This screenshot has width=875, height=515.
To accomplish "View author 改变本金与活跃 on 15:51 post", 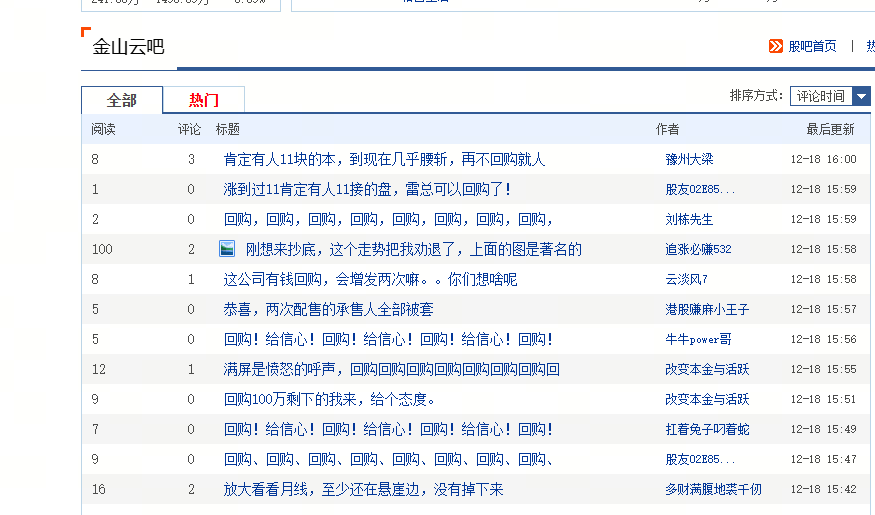I will click(x=707, y=400).
